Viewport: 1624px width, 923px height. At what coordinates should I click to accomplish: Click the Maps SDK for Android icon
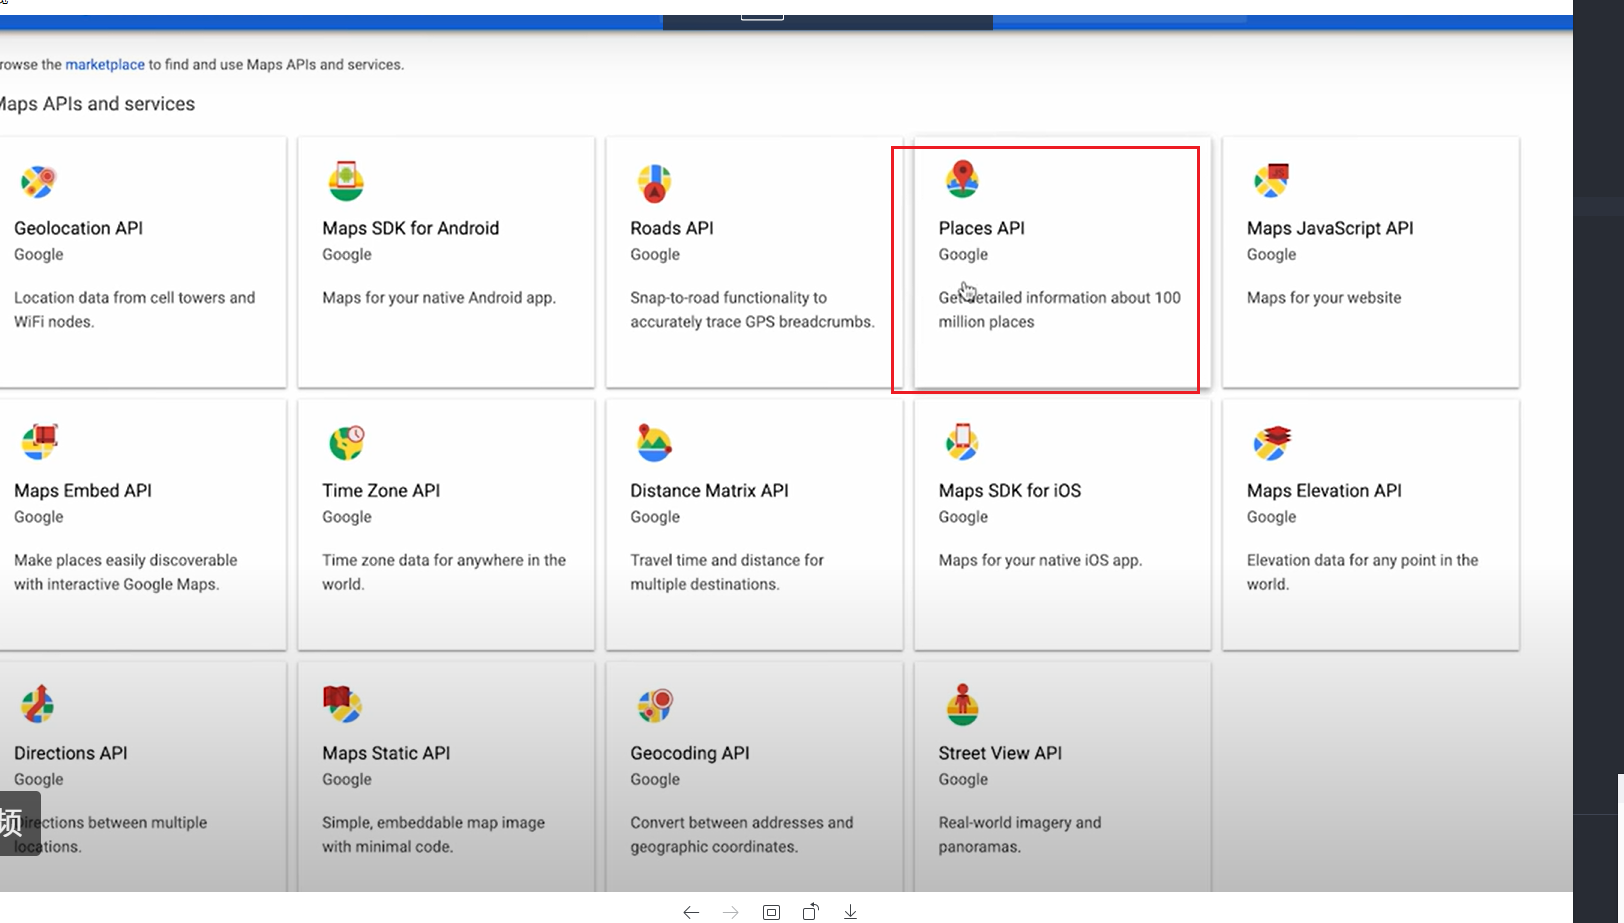pos(346,181)
